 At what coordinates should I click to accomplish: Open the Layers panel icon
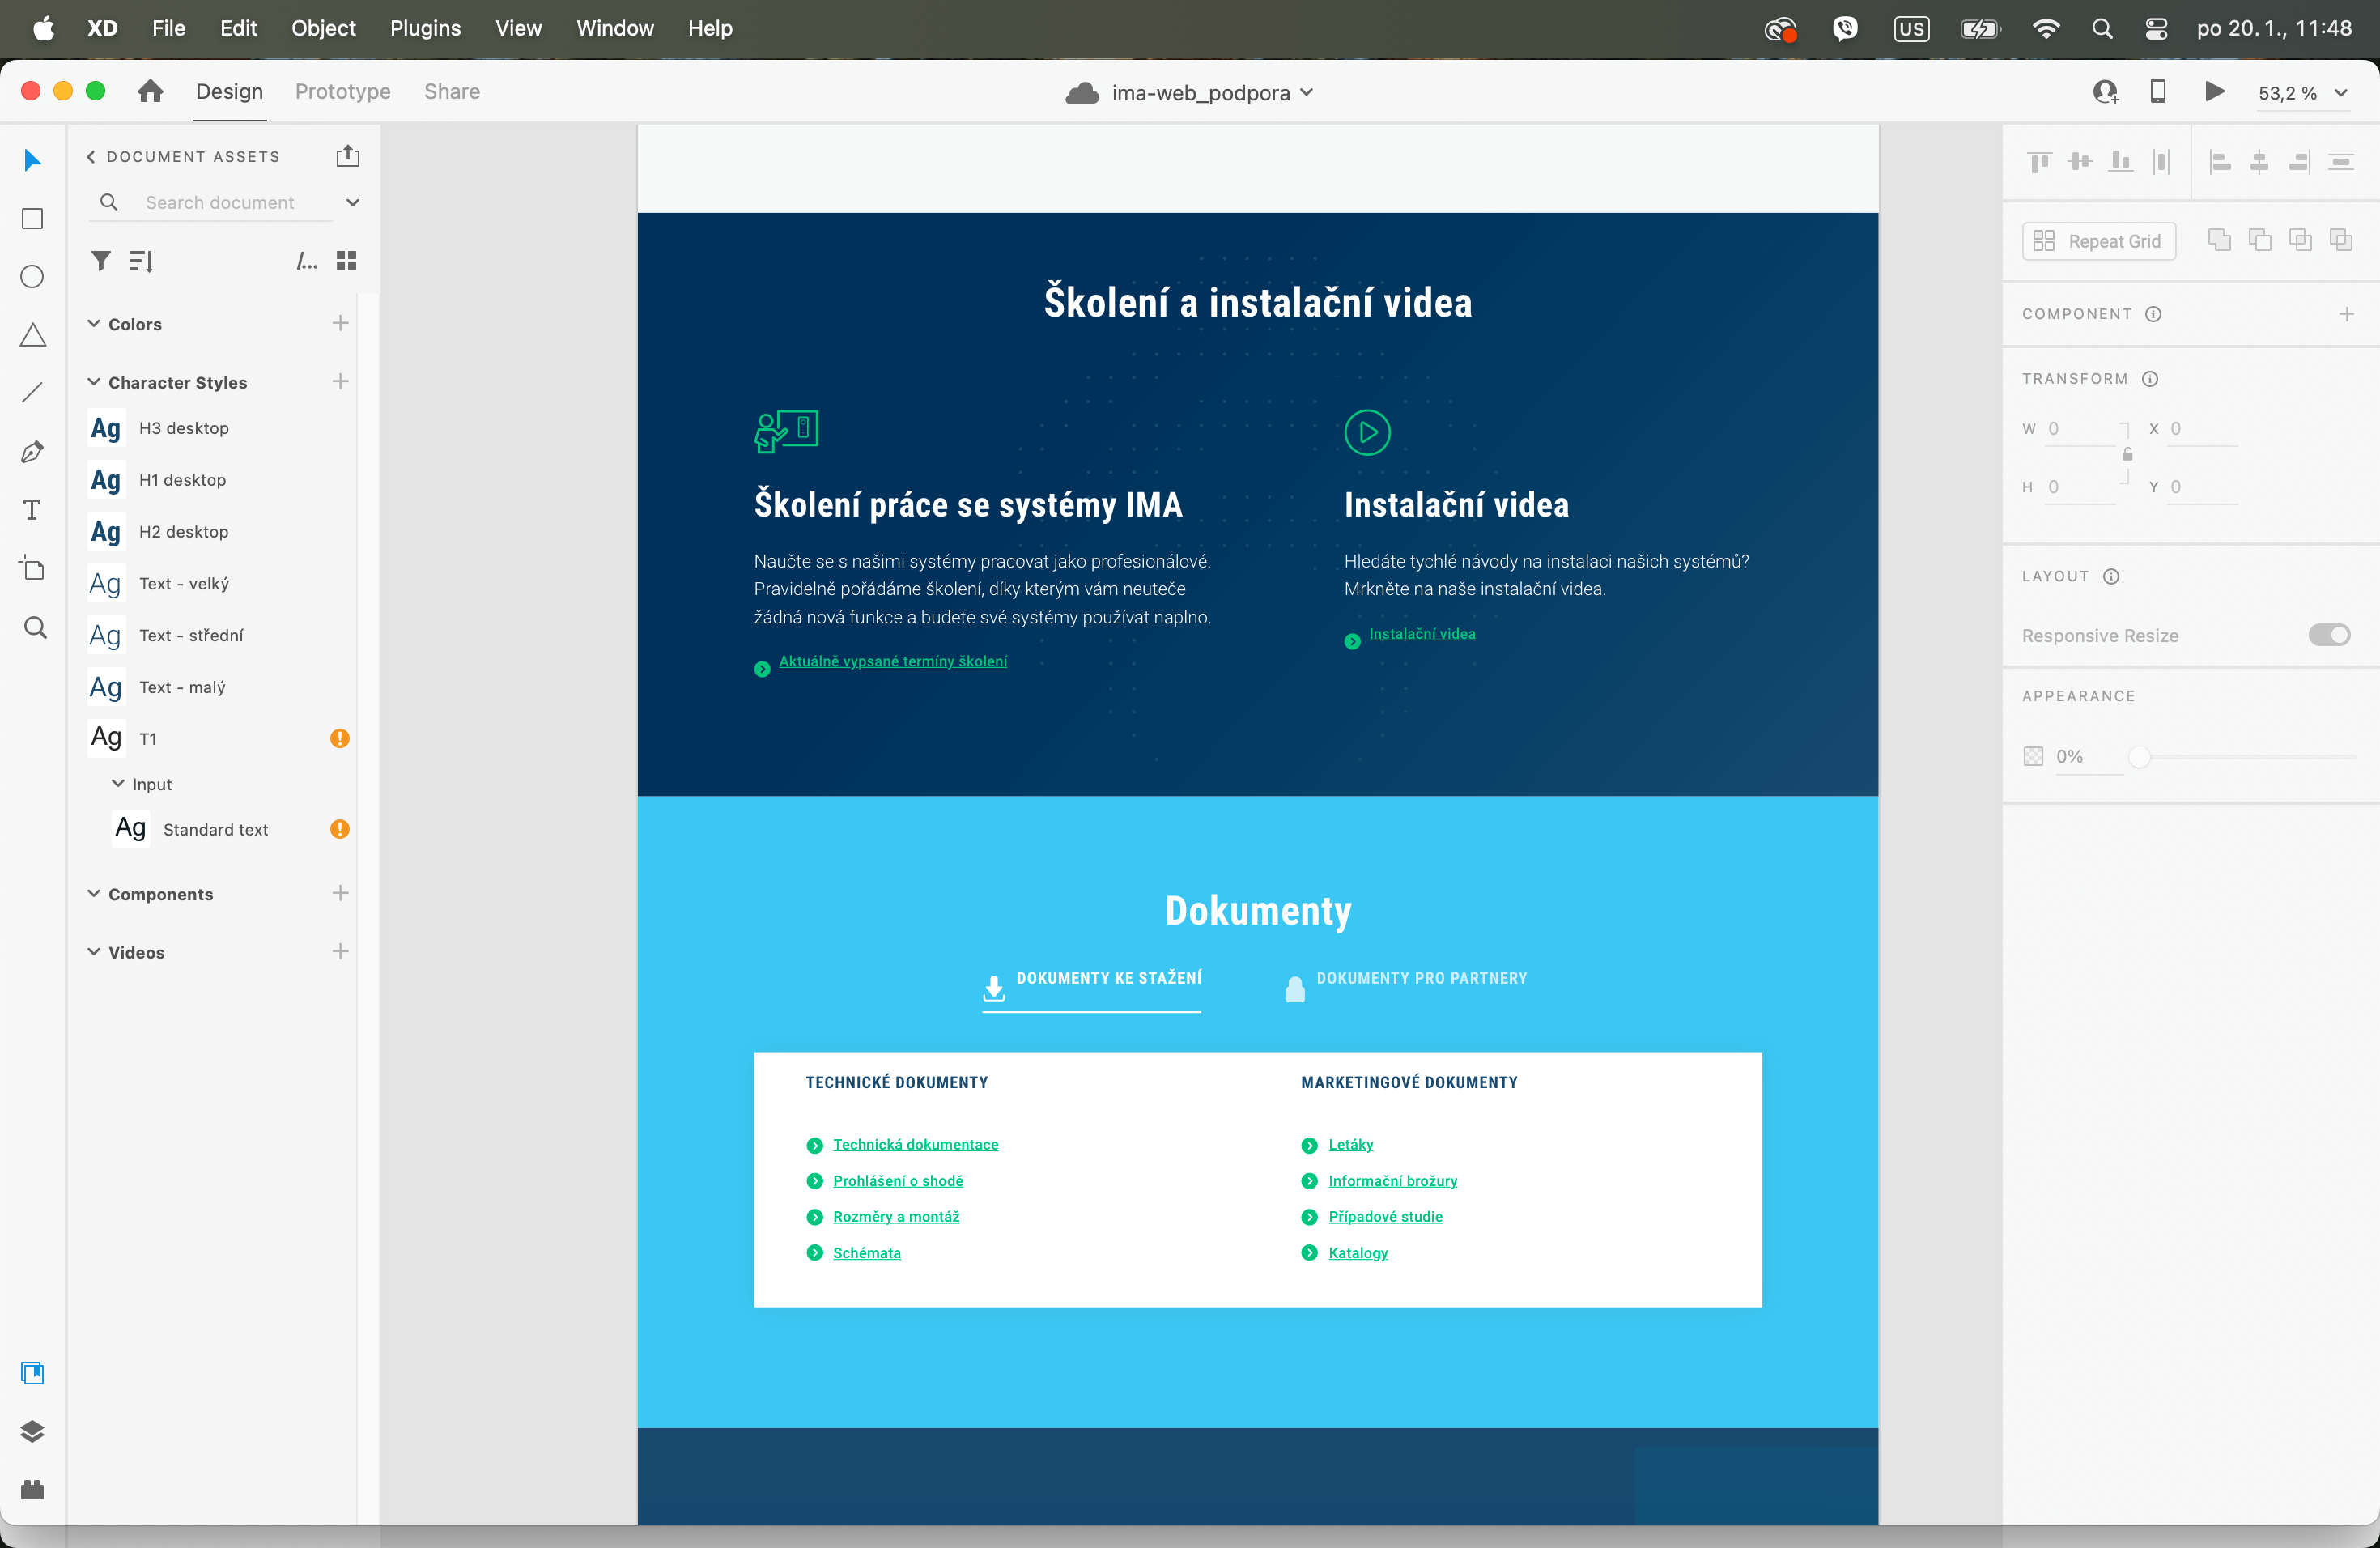[32, 1431]
